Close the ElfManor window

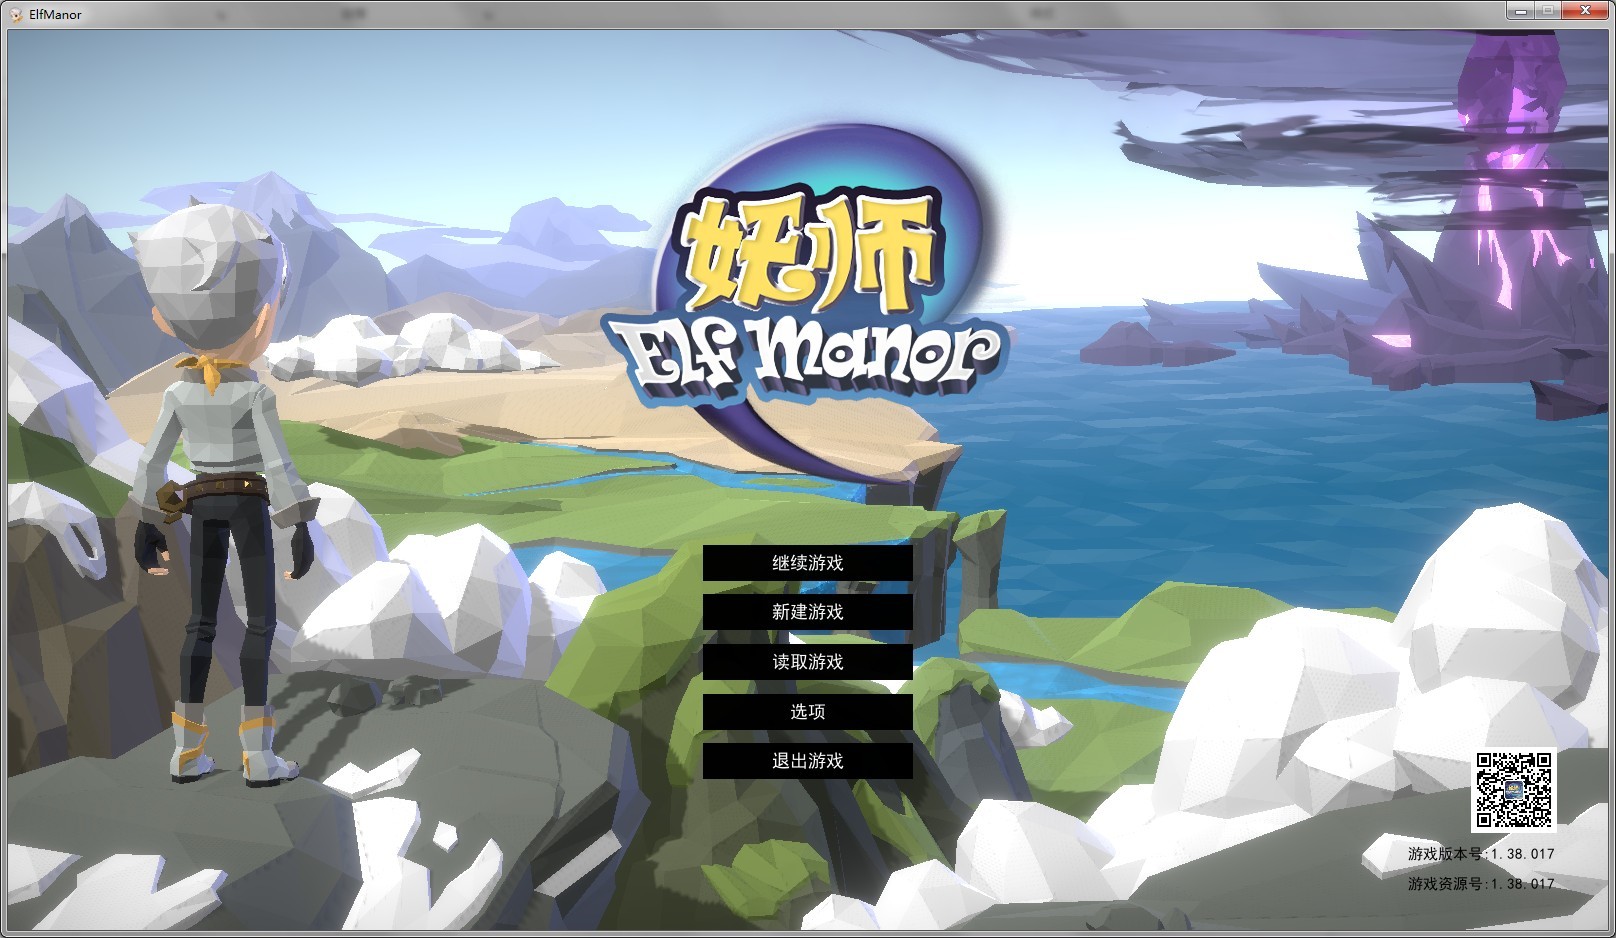(1585, 10)
